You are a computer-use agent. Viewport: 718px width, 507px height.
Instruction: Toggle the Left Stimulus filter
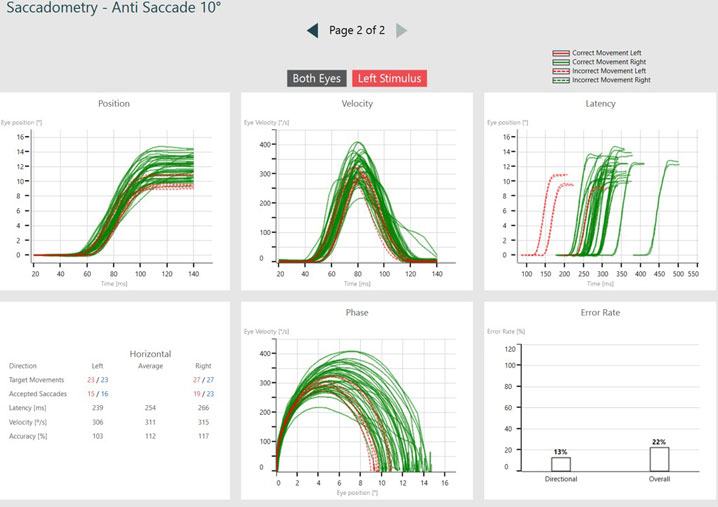(388, 78)
